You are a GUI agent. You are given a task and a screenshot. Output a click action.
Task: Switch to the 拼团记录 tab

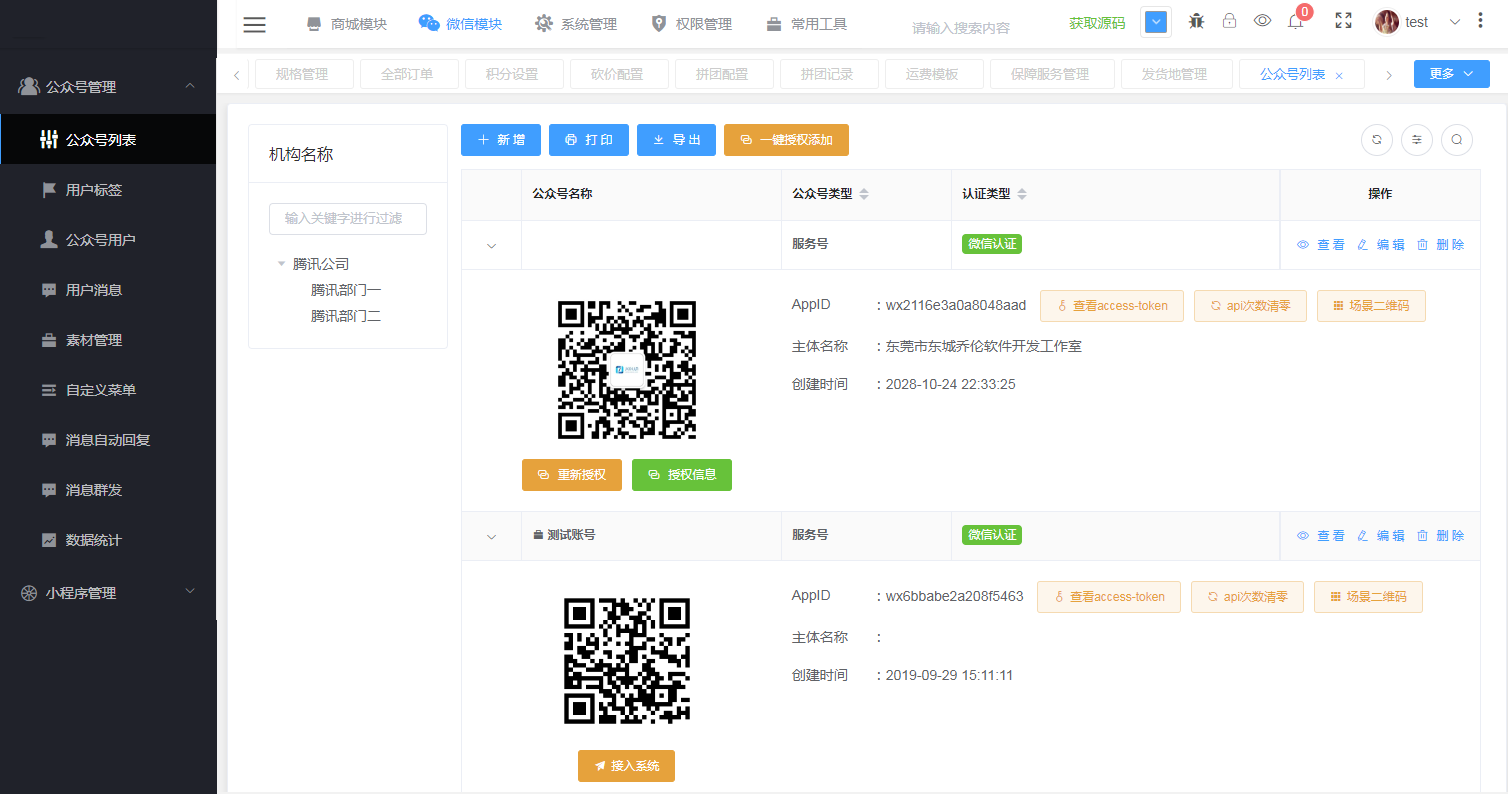coord(827,74)
